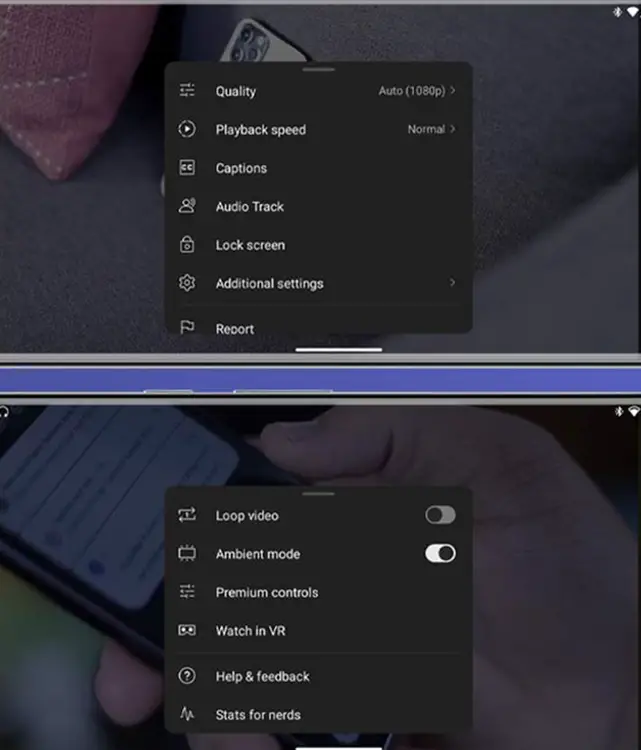Click Bluetooth icon in top status bar
Screen dimensions: 641x750
point(618,12)
